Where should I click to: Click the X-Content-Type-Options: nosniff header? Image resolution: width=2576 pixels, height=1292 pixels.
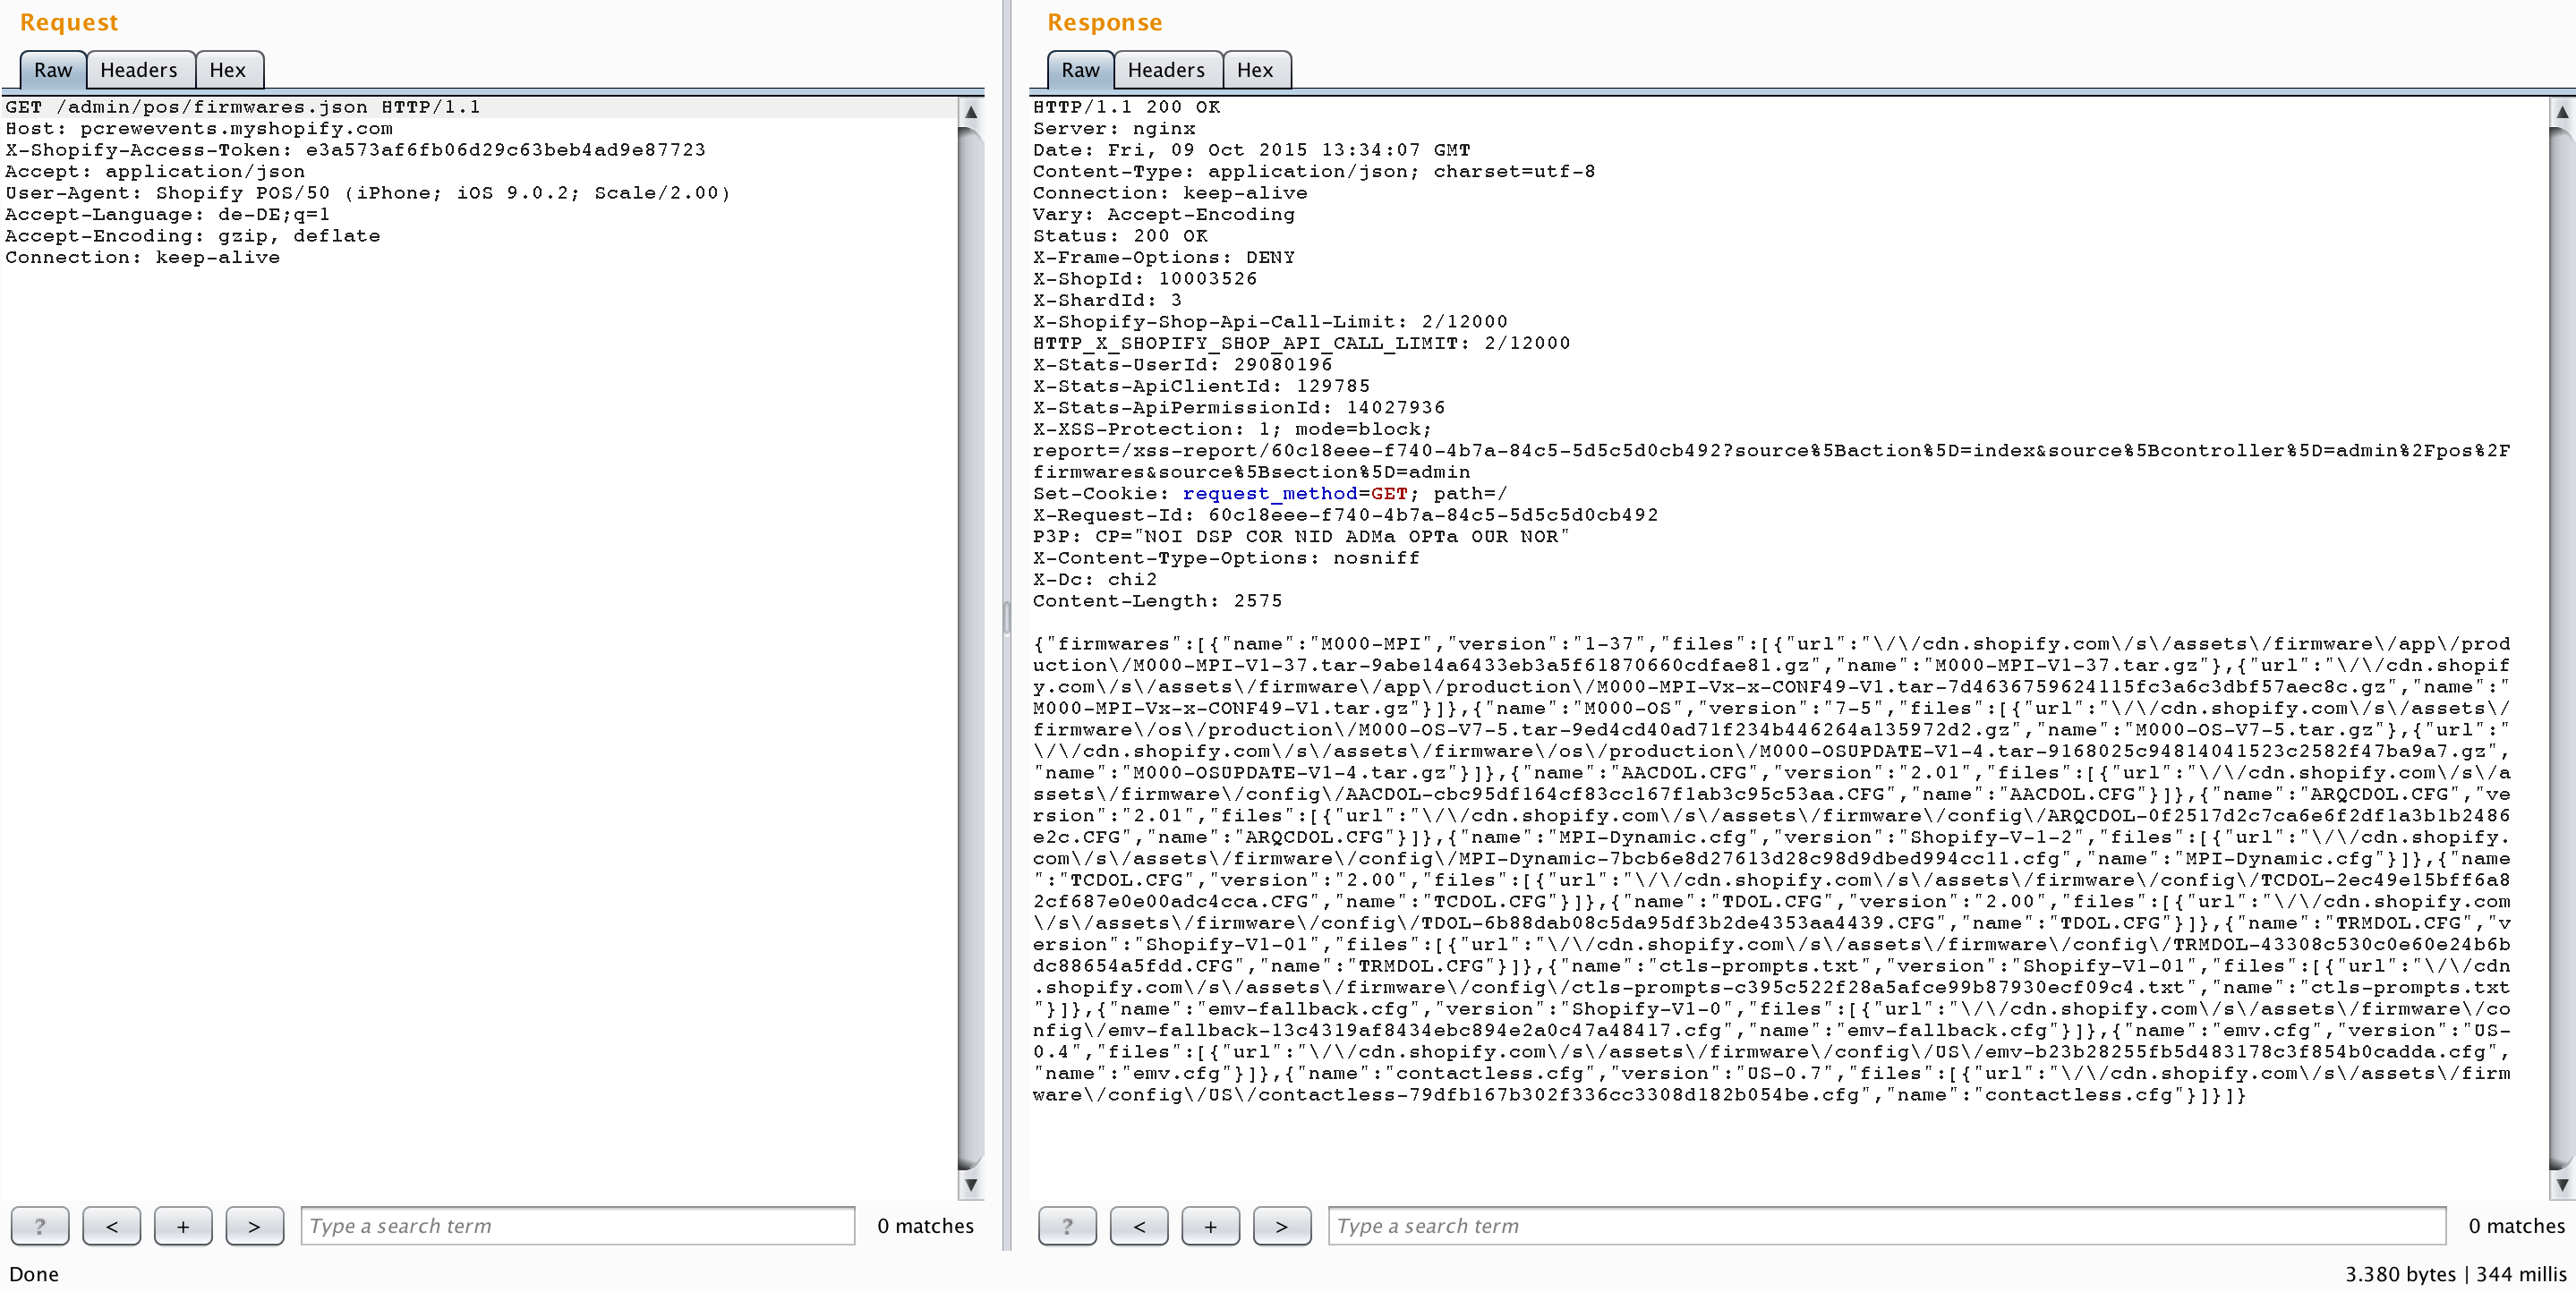tap(1226, 558)
